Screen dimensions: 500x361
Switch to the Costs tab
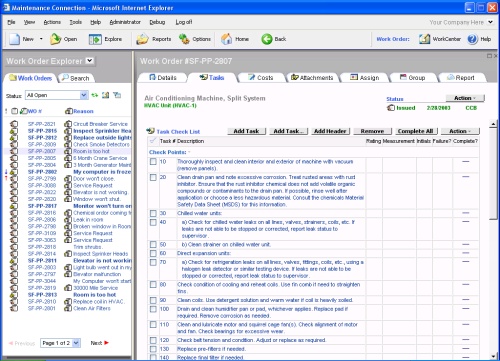click(x=261, y=78)
